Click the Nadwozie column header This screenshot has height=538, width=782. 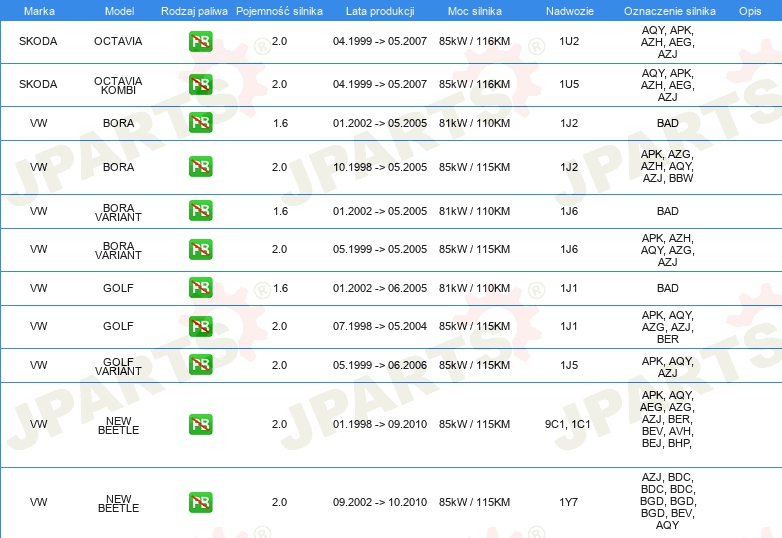tap(570, 11)
